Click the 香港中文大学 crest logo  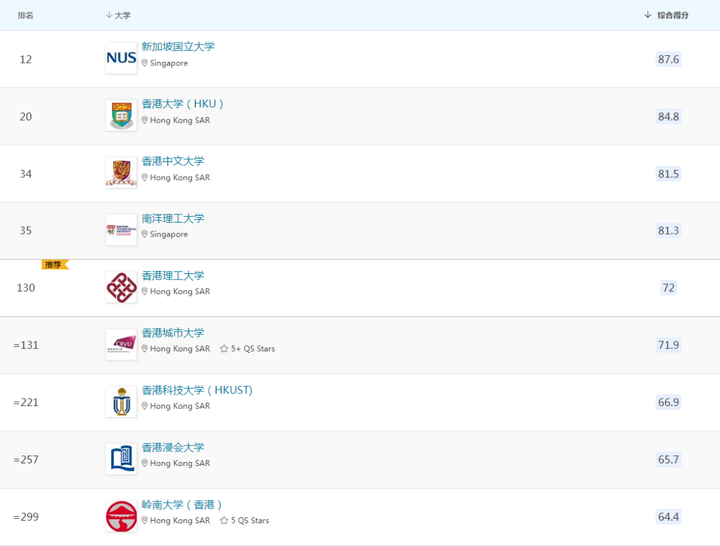coord(121,173)
